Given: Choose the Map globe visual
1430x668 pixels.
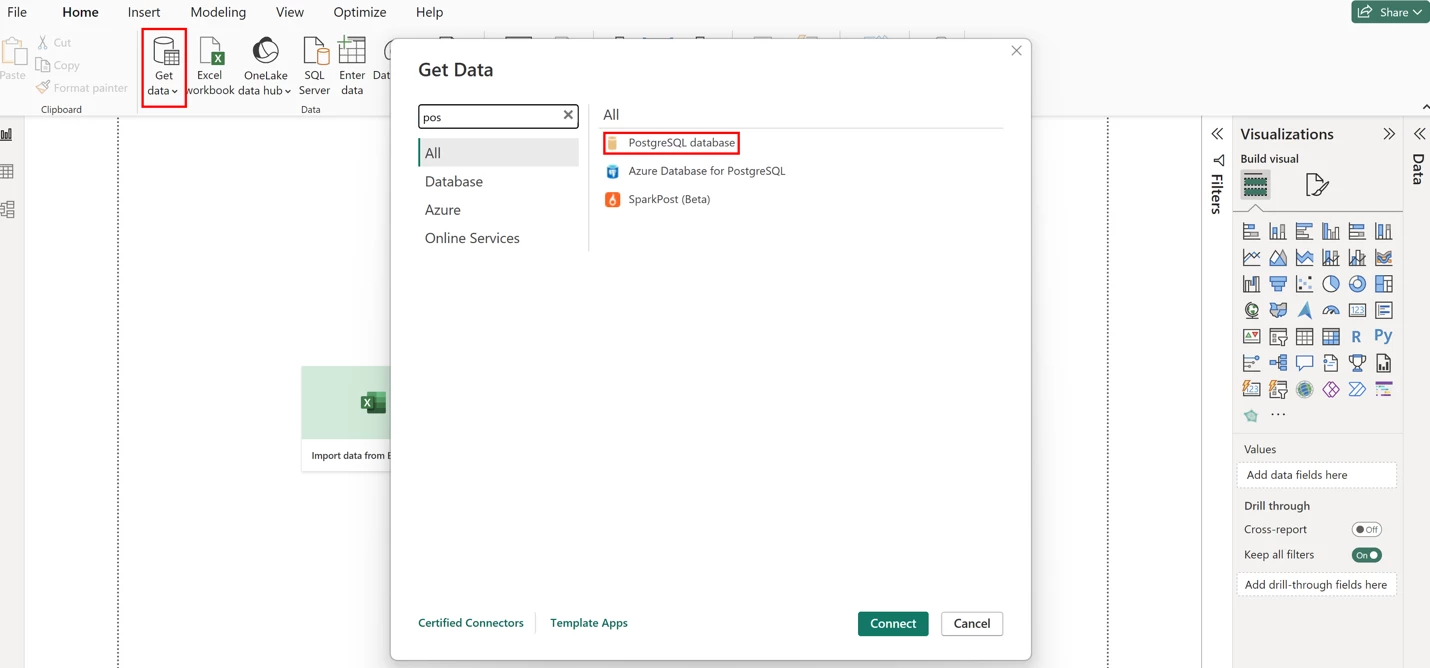Looking at the screenshot, I should [x=1252, y=311].
